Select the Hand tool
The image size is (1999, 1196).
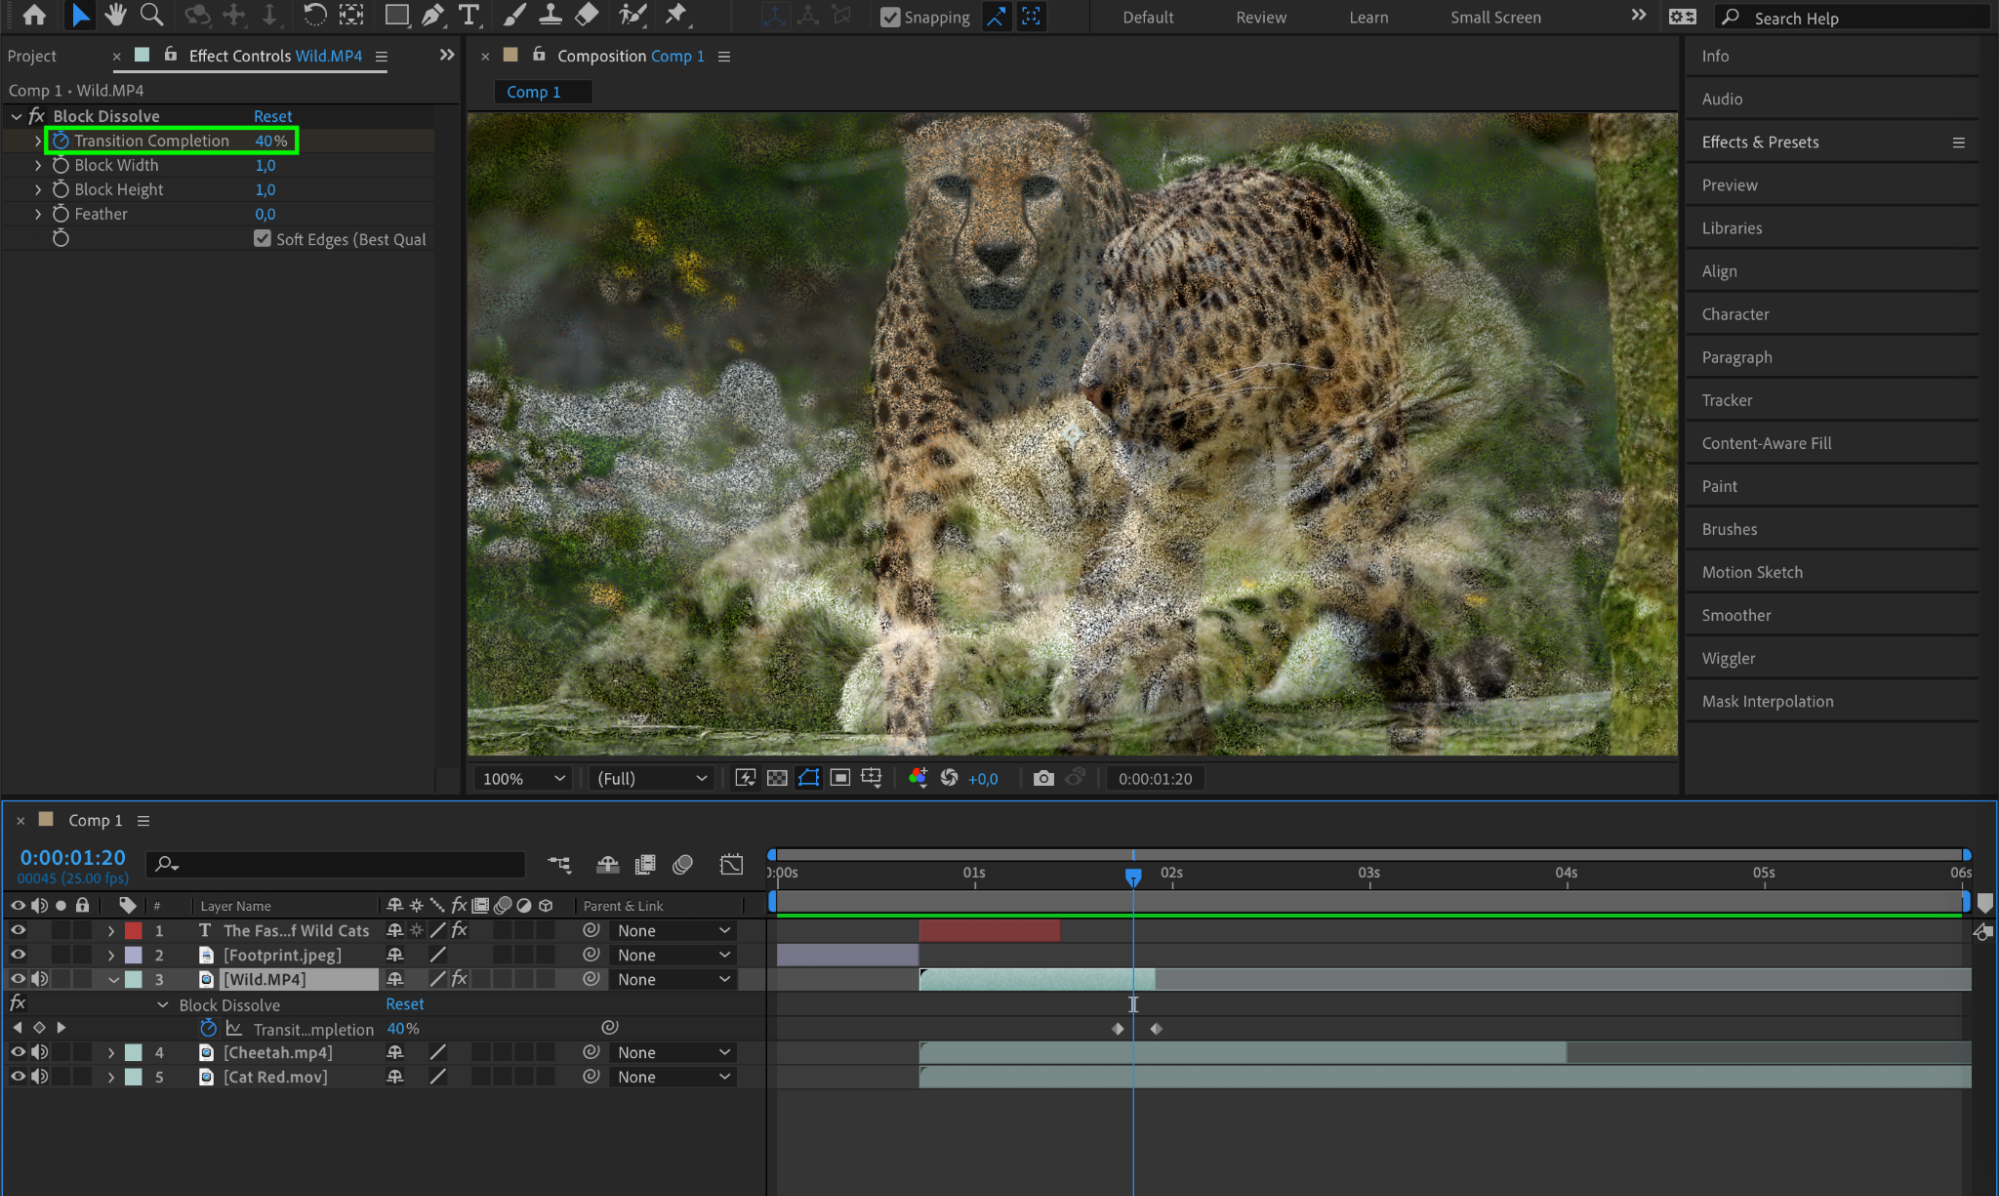115,15
